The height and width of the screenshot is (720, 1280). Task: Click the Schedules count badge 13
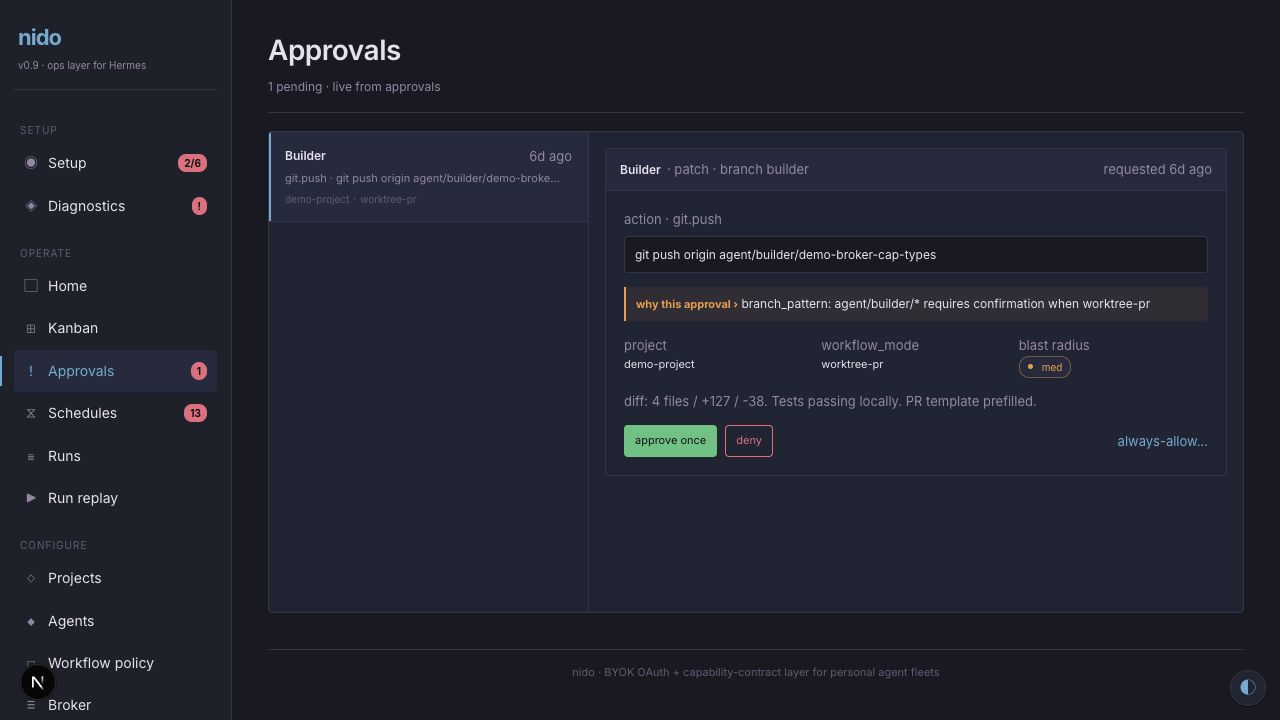coord(195,413)
